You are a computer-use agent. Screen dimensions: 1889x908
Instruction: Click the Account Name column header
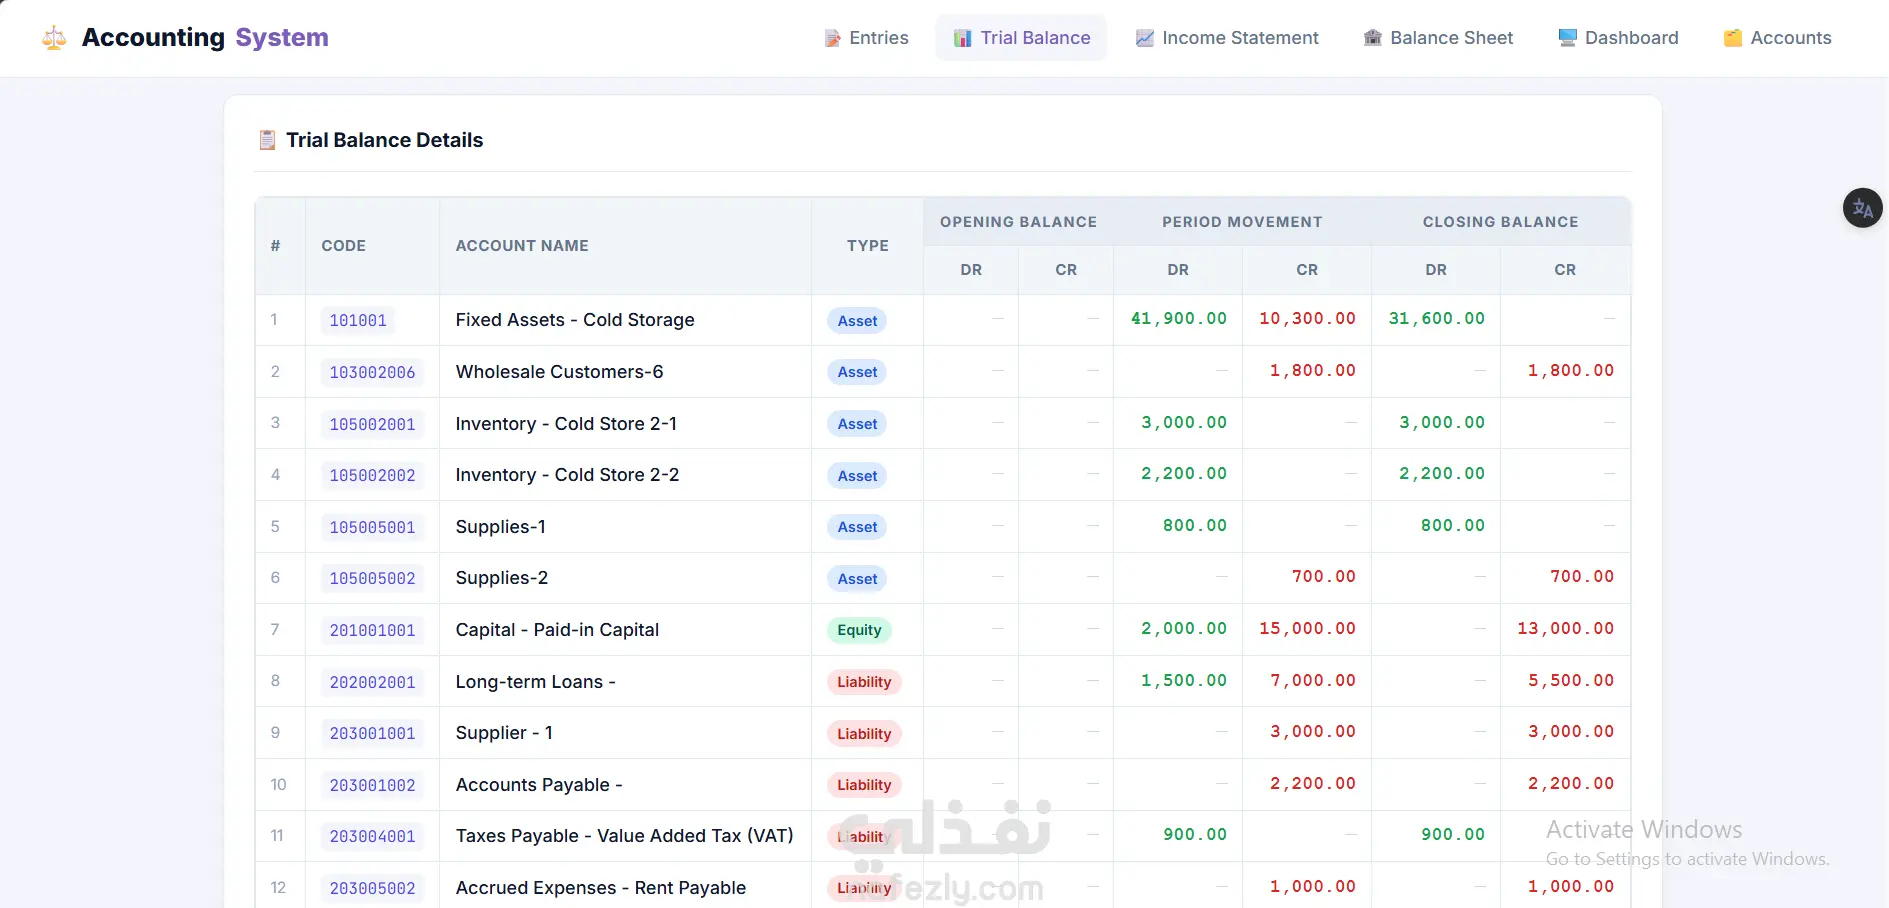pyautogui.click(x=522, y=246)
